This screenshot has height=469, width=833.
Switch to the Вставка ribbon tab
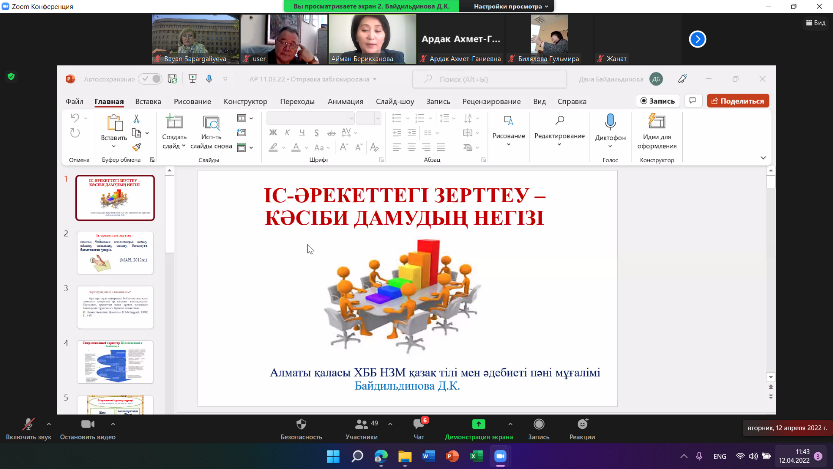[x=148, y=101]
